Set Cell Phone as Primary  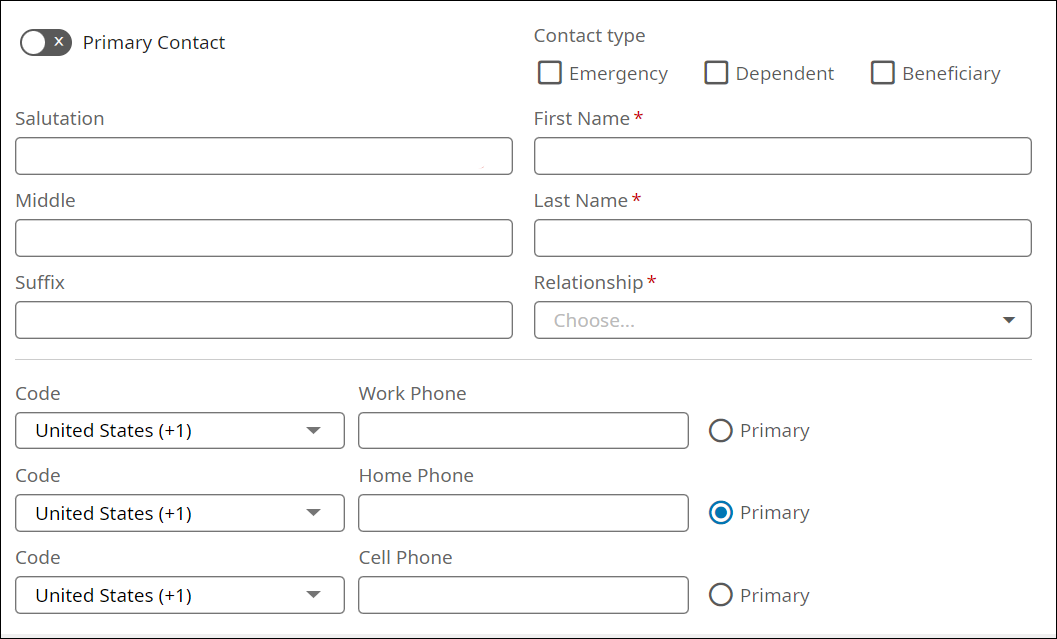point(721,595)
